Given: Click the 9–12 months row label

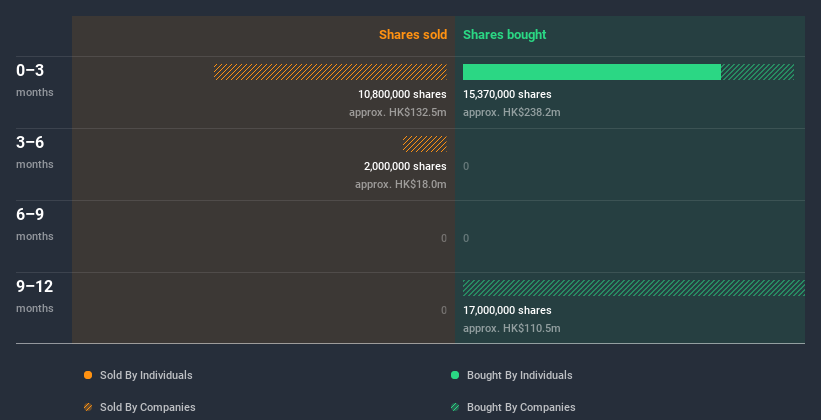Looking at the screenshot, I should tap(35, 296).
